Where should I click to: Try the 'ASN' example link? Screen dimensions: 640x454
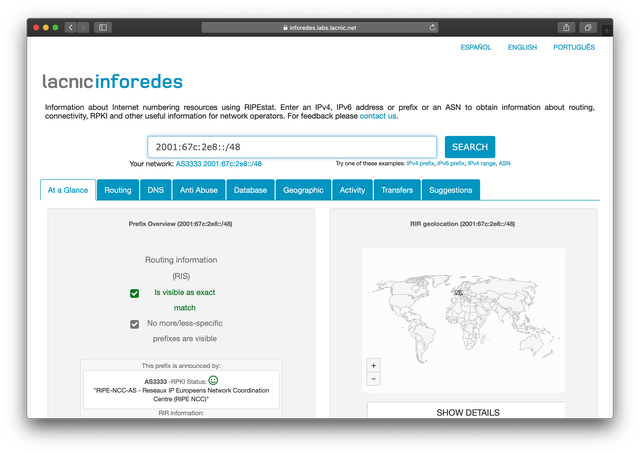coord(504,163)
